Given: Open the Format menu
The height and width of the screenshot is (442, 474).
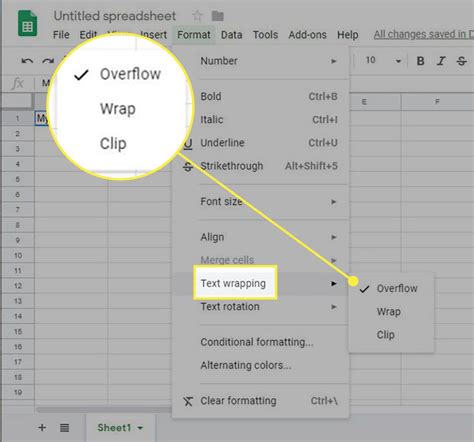Looking at the screenshot, I should (x=194, y=35).
